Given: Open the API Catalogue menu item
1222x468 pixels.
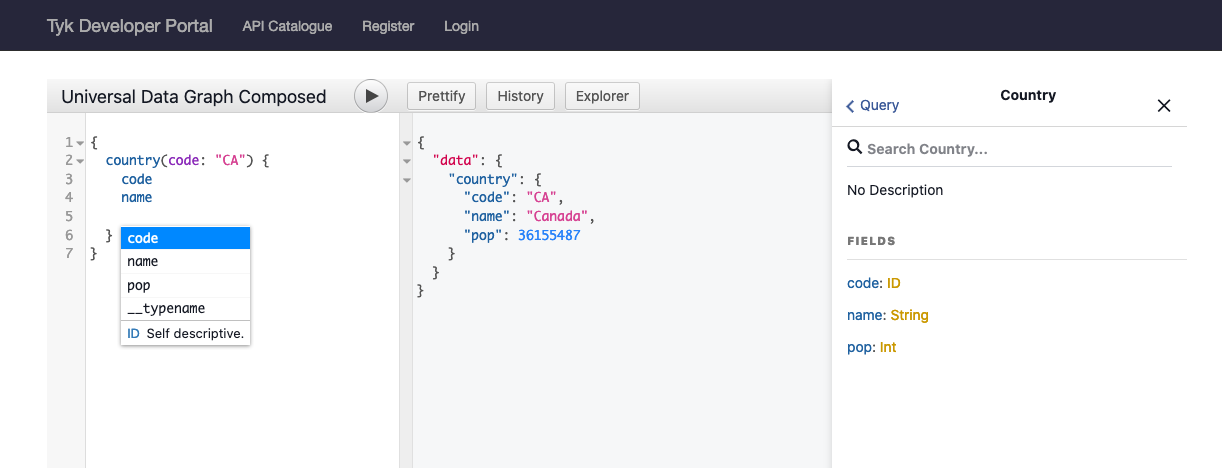Looking at the screenshot, I should (287, 26).
